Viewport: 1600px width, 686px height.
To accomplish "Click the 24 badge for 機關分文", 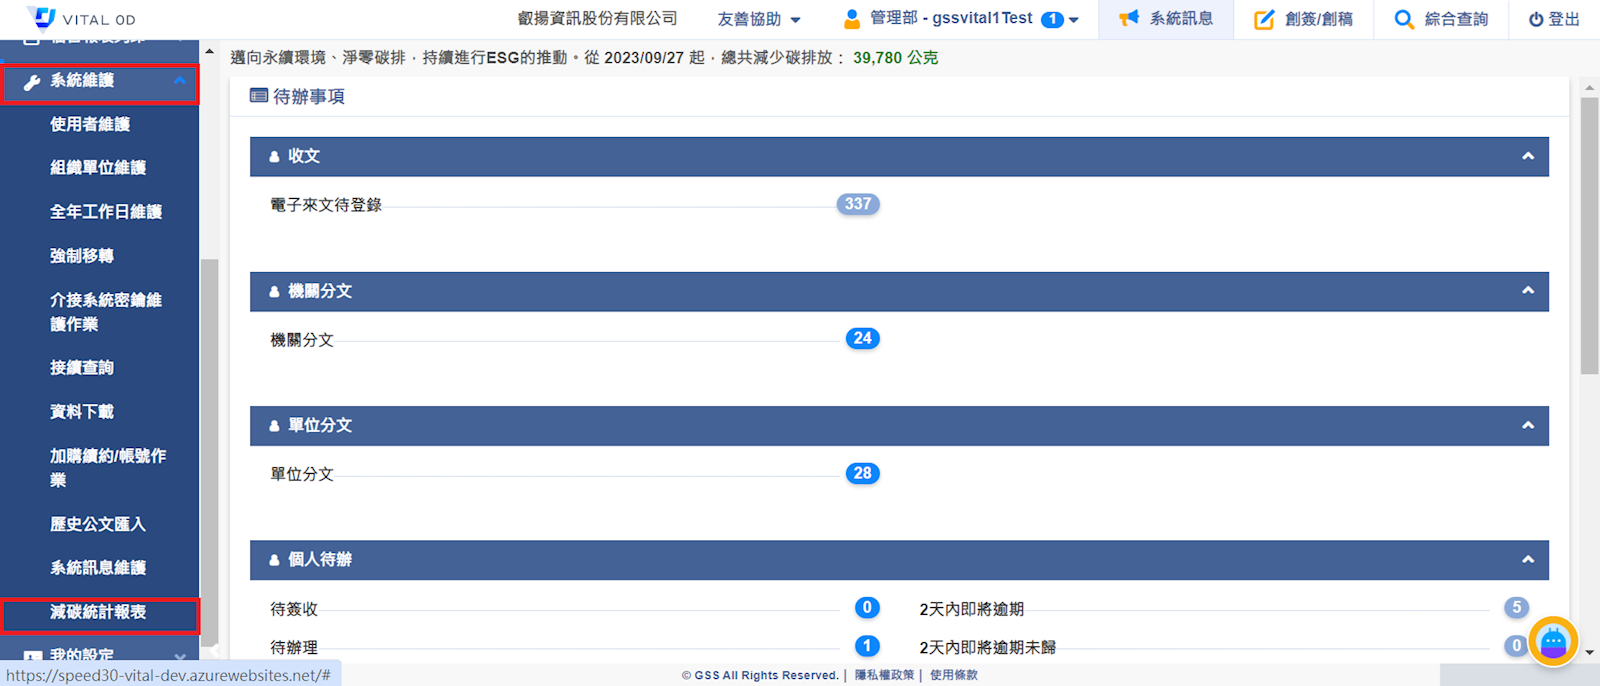I will [x=862, y=338].
